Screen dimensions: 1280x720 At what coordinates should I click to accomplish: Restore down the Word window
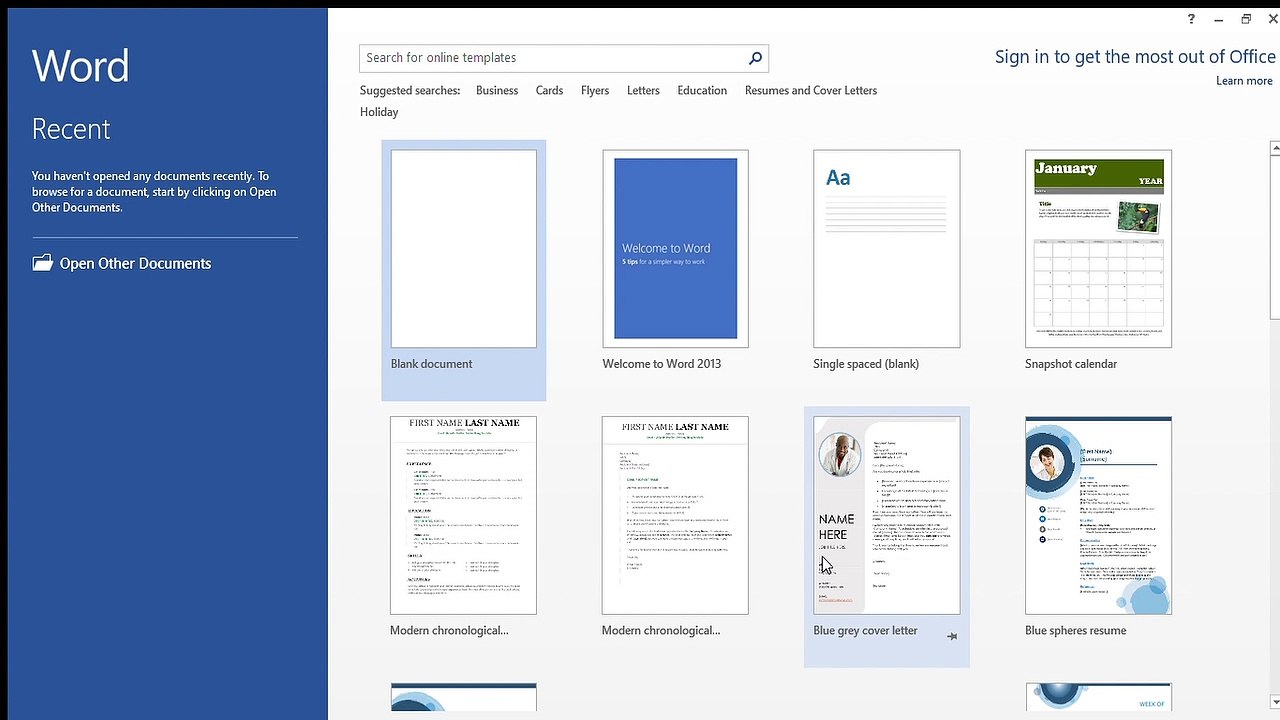pos(1246,19)
